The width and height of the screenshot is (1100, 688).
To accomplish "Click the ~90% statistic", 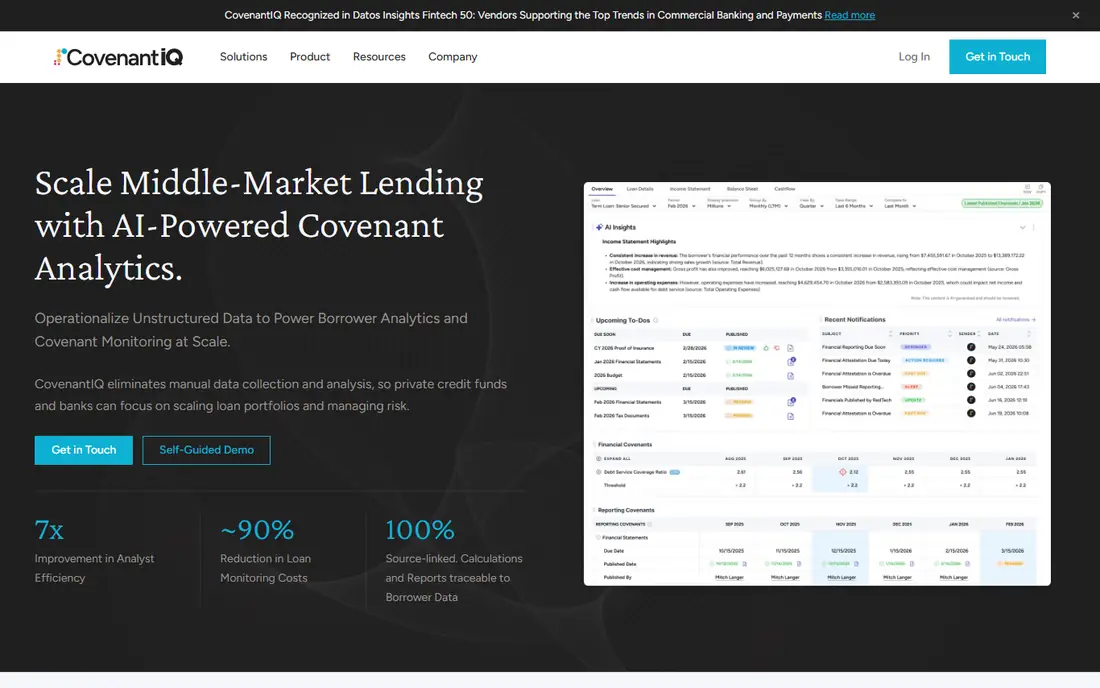I will pyautogui.click(x=257, y=530).
